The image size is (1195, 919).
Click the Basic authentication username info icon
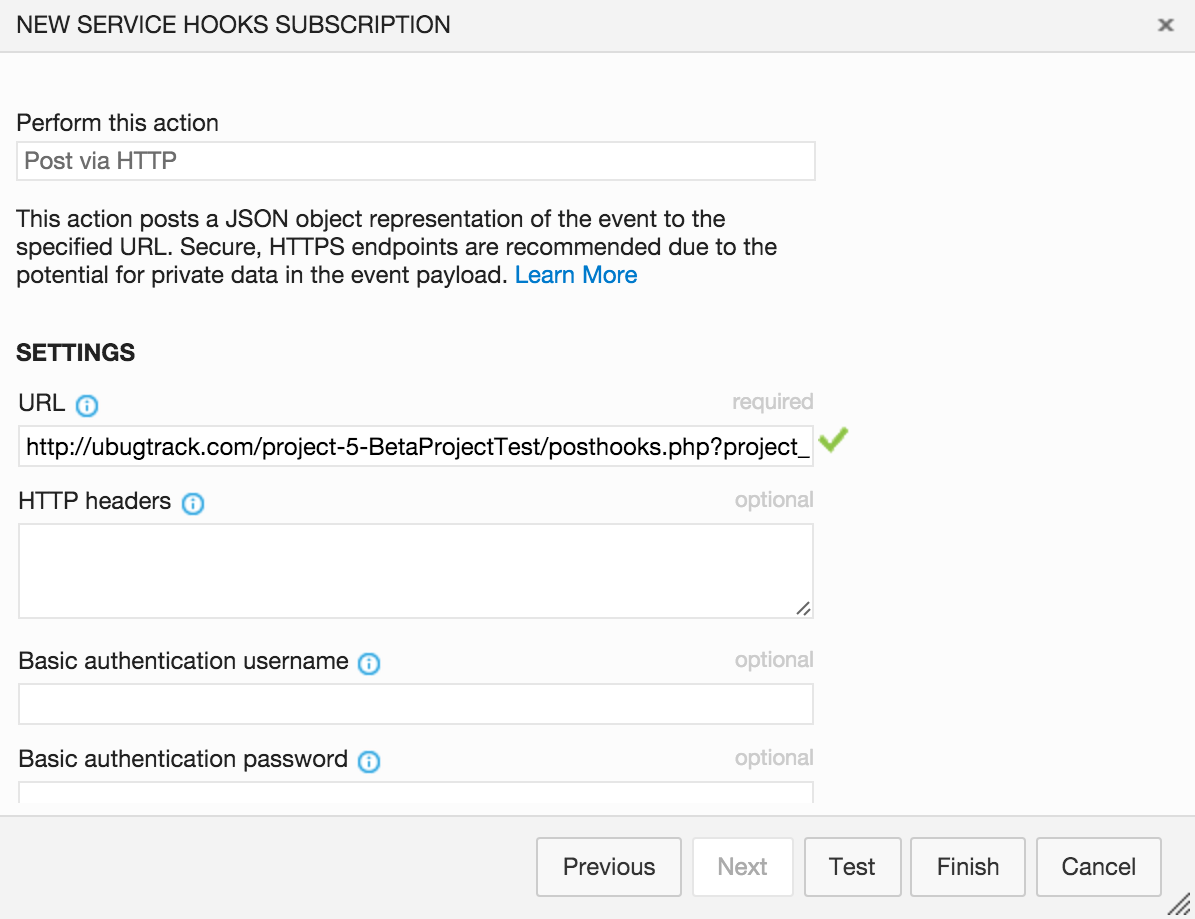(x=369, y=663)
